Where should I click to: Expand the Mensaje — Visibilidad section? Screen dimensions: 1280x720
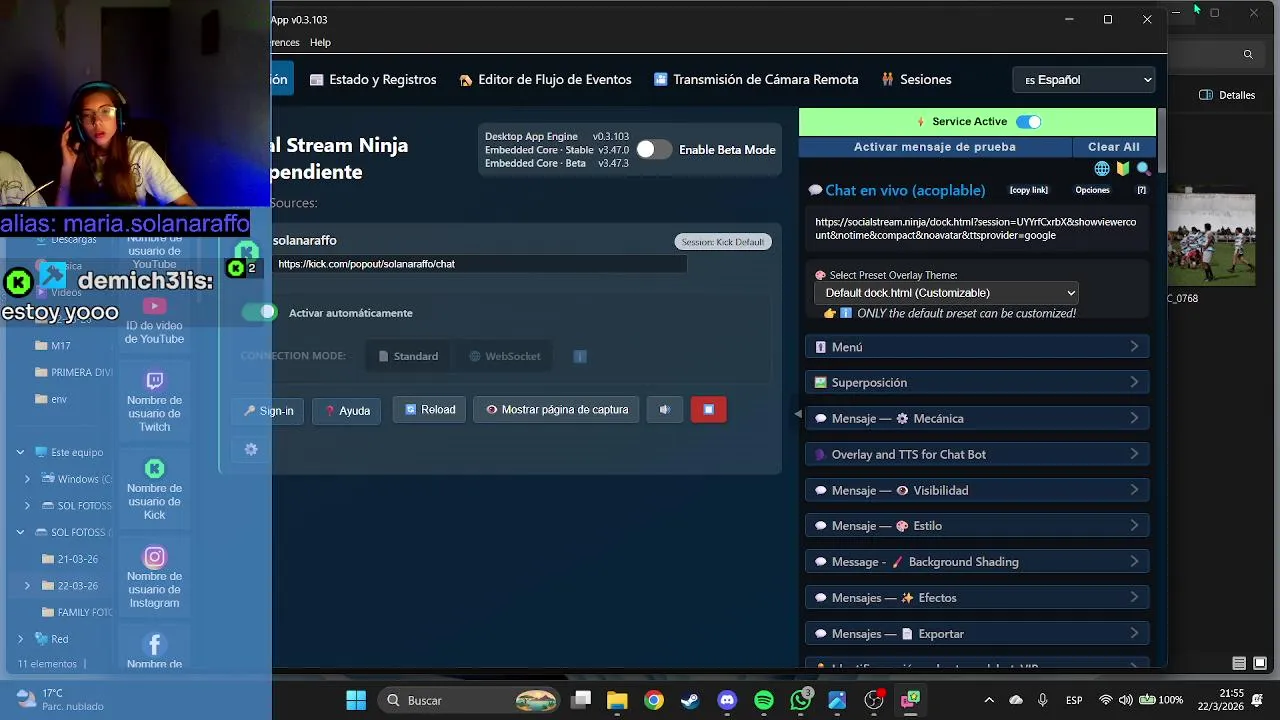pos(977,491)
